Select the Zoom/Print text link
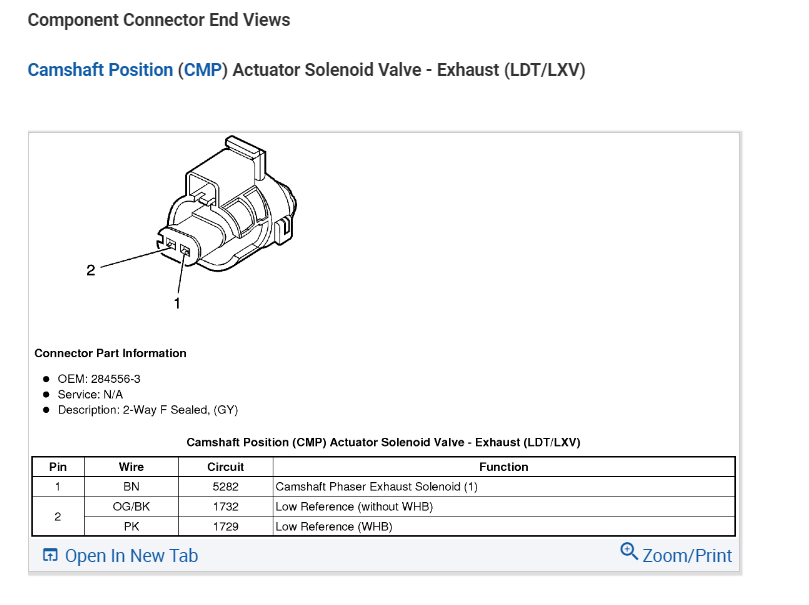This screenshot has height=605, width=809. coord(687,555)
